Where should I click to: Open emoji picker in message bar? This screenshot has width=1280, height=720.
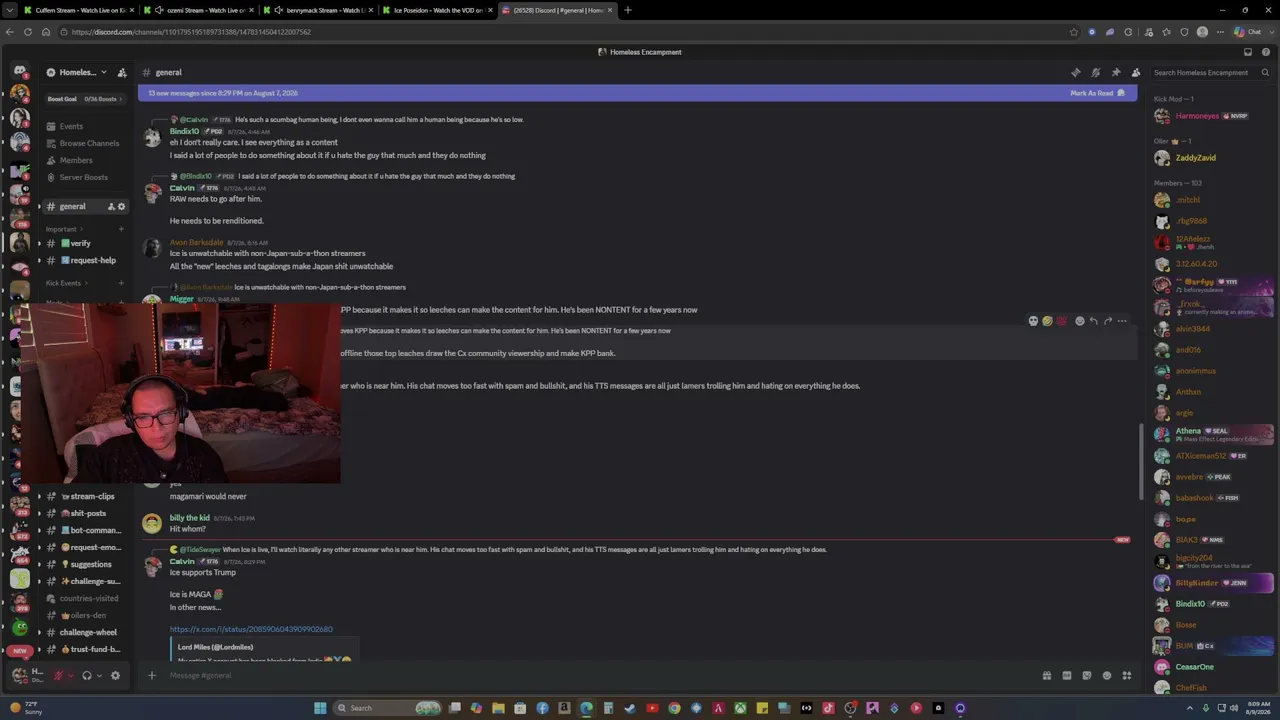pos(1107,675)
